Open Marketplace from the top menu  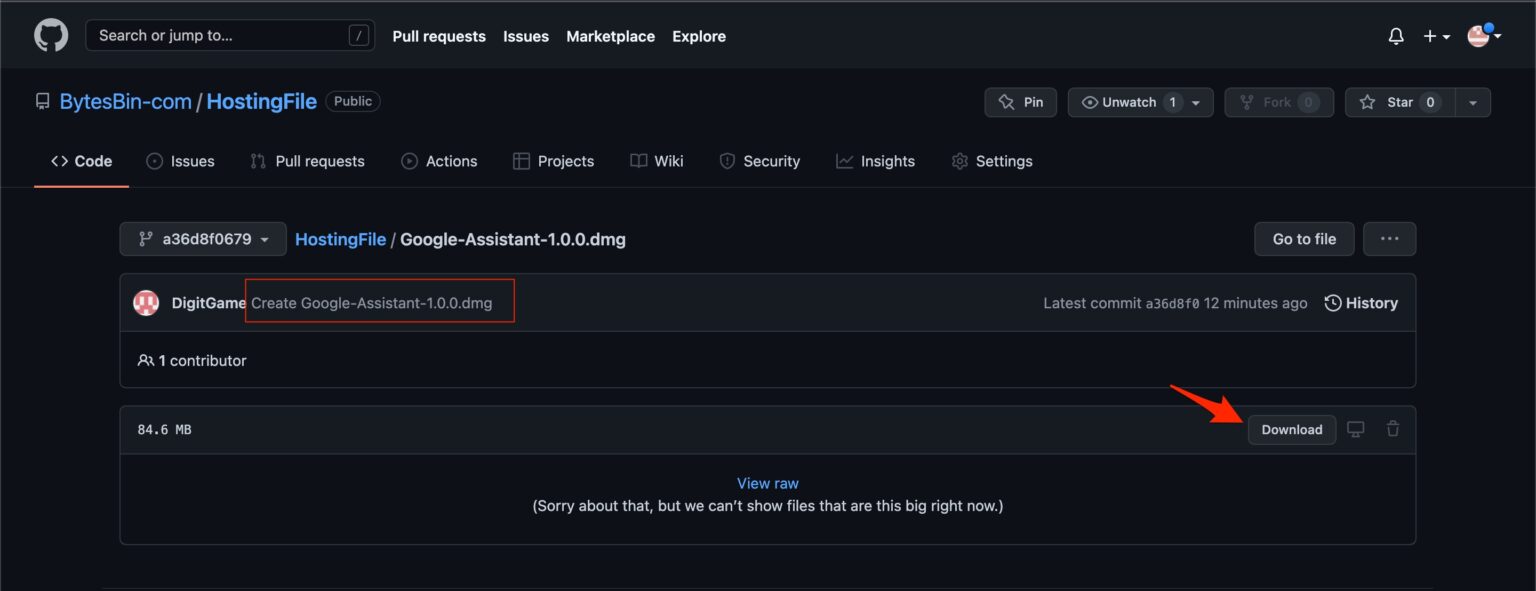point(610,35)
